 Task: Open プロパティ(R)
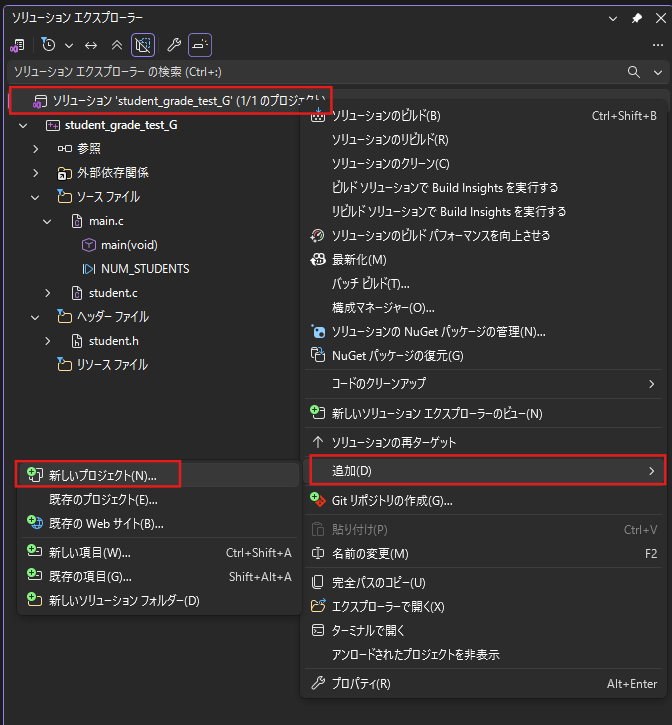484,684
